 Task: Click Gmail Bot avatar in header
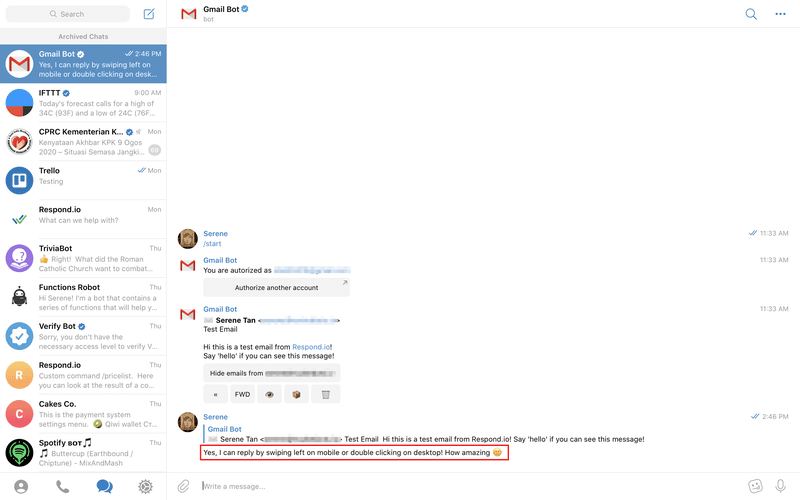pyautogui.click(x=189, y=14)
